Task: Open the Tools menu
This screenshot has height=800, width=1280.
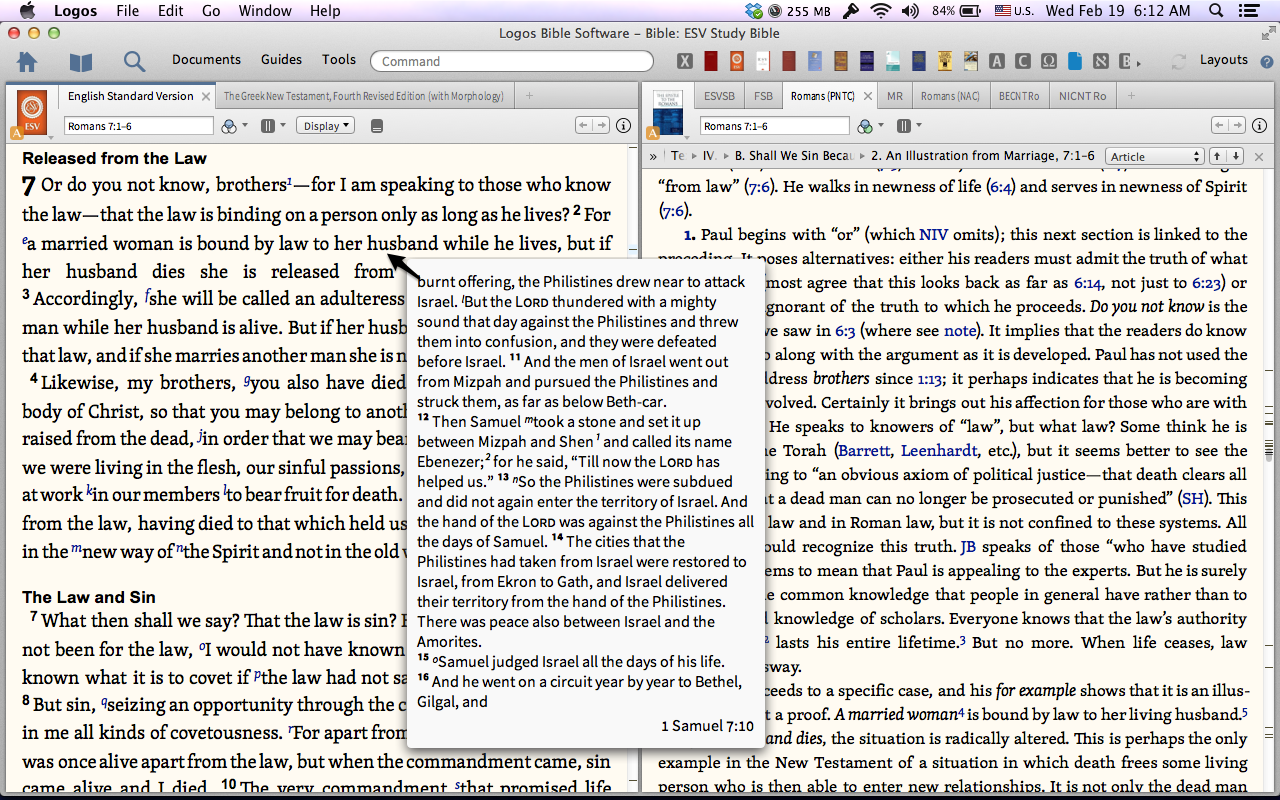Action: [x=339, y=60]
